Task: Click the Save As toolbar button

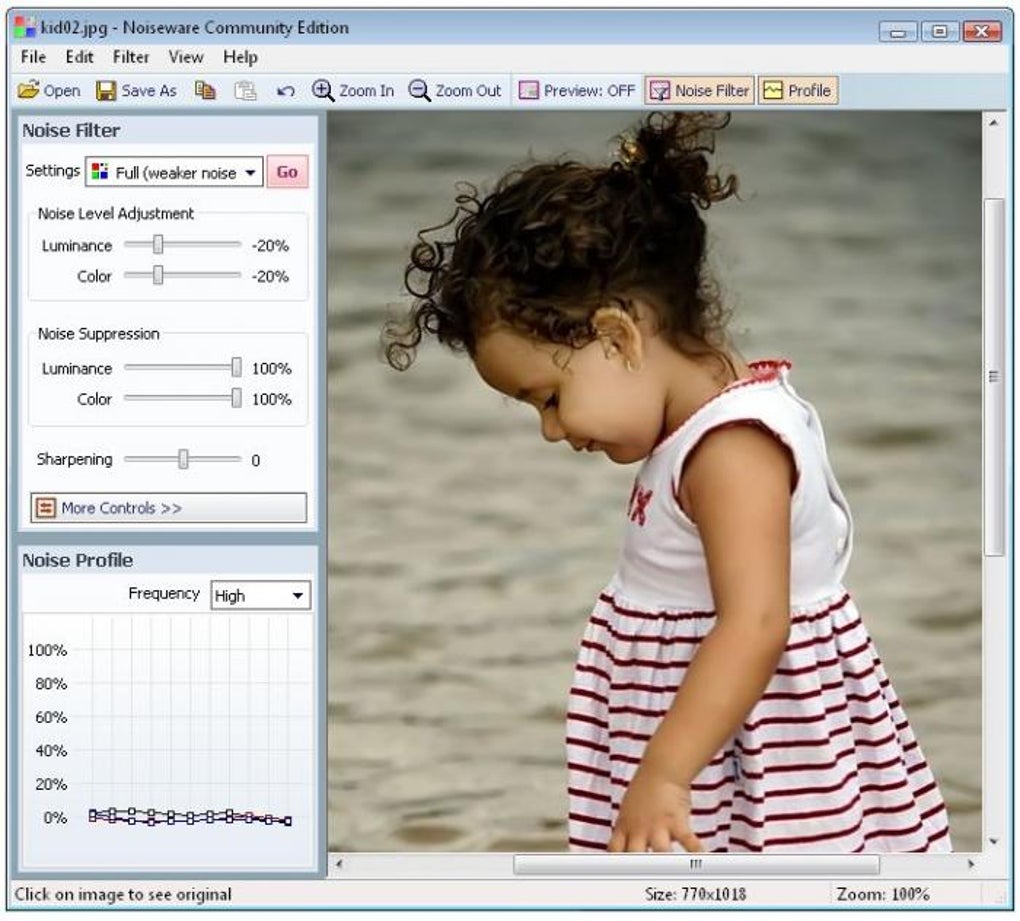Action: (136, 90)
